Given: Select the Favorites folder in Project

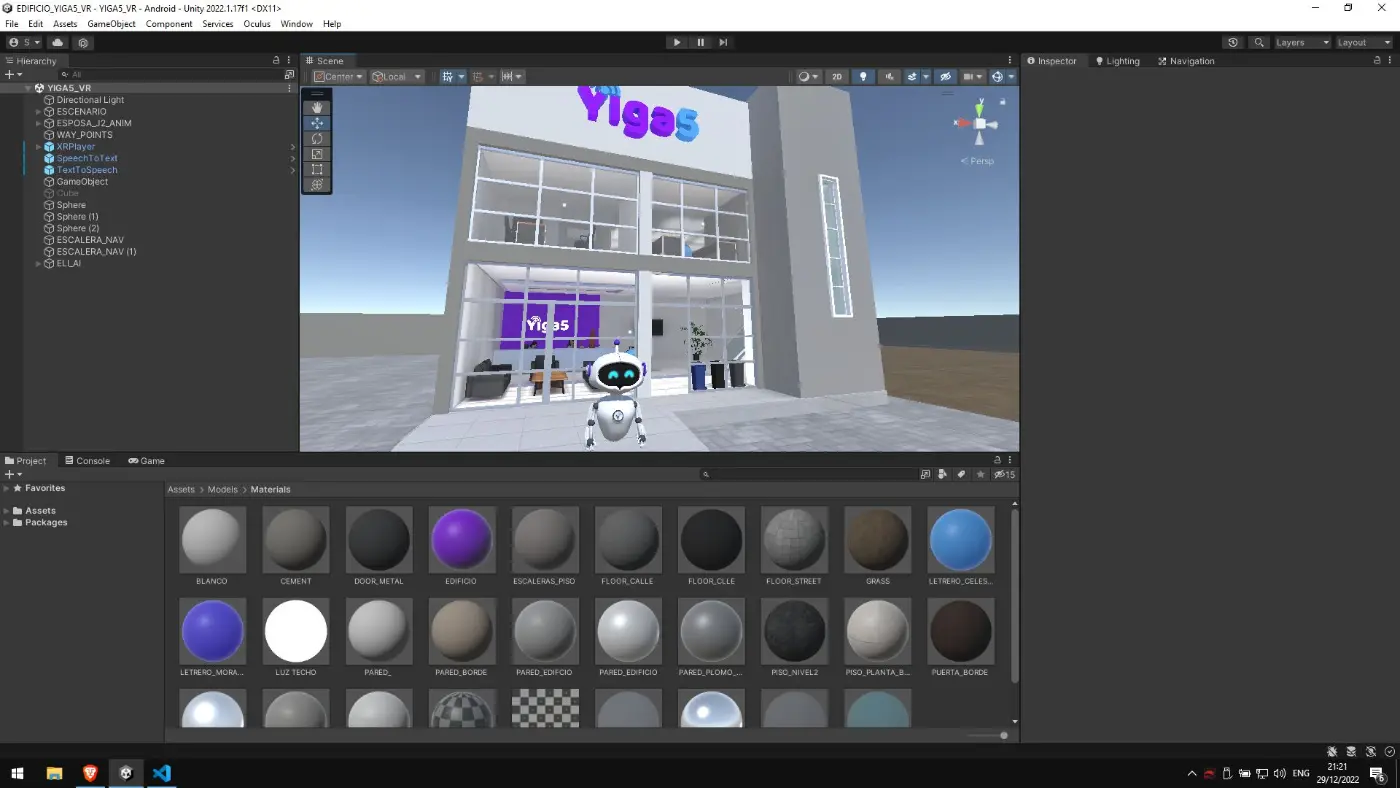Looking at the screenshot, I should coord(45,488).
